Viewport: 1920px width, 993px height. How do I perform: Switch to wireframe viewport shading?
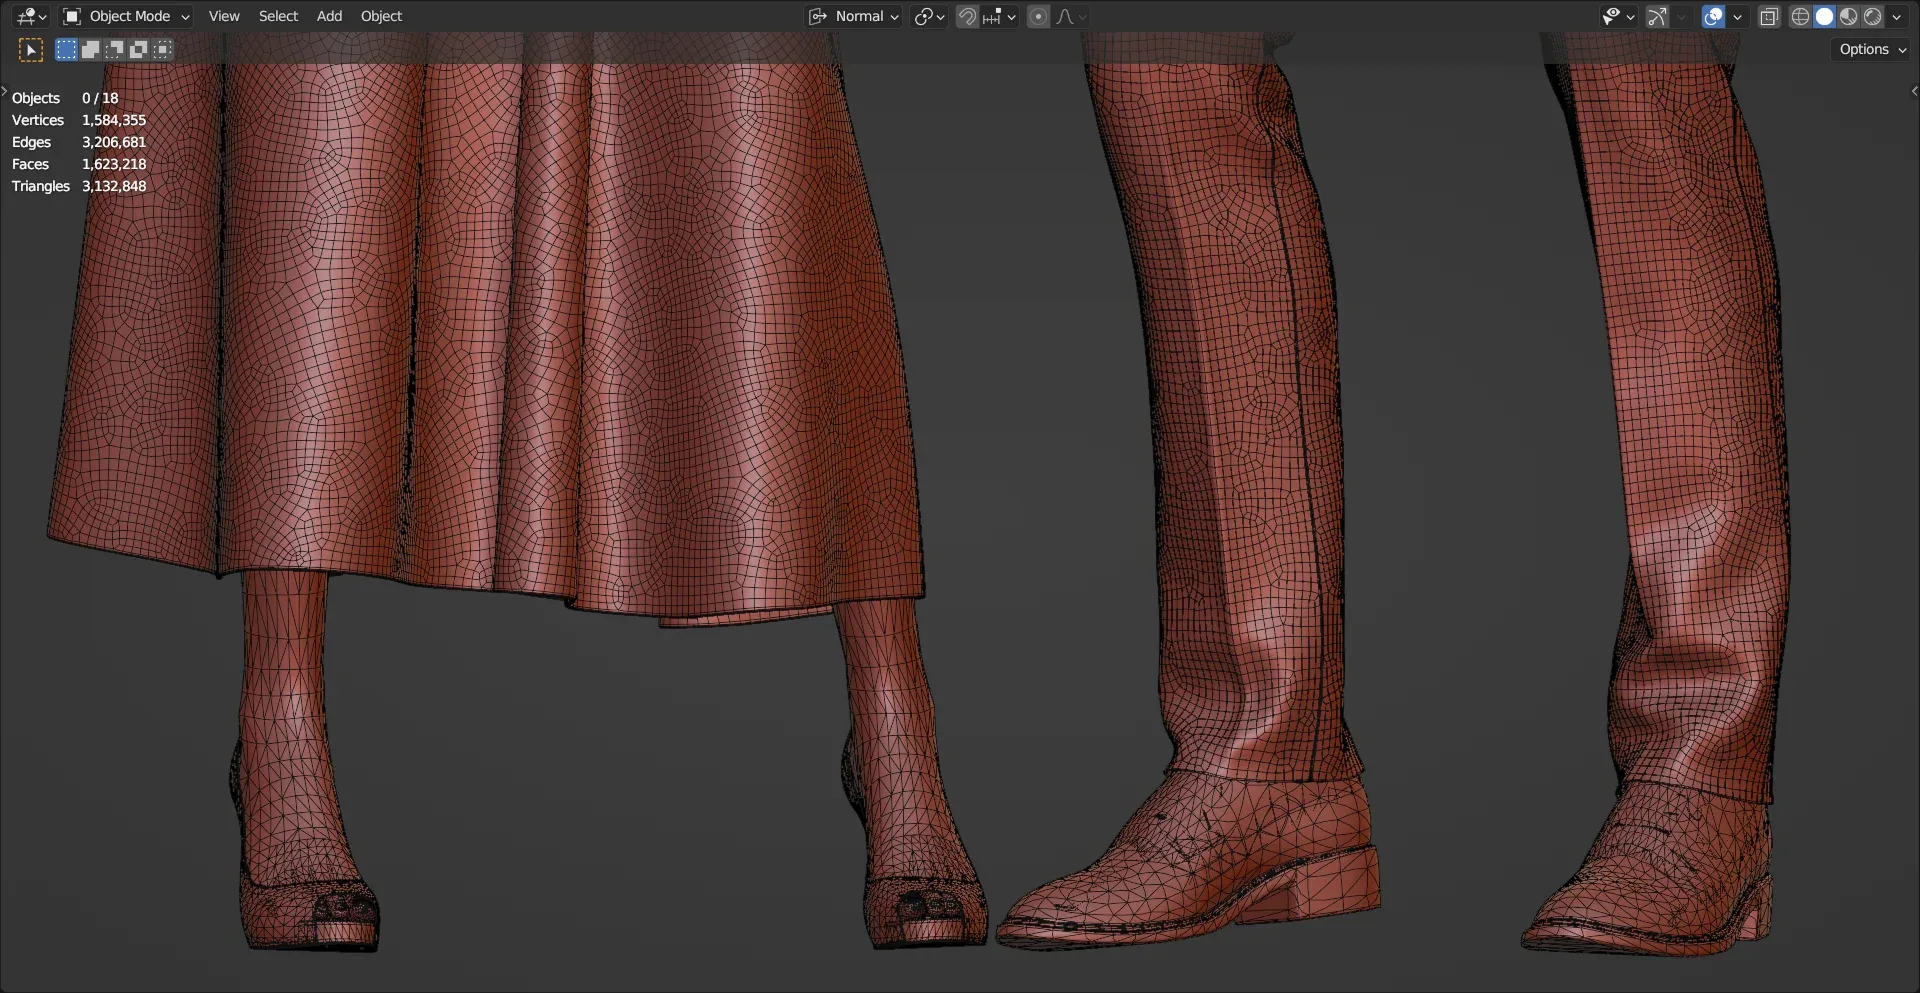click(x=1800, y=16)
